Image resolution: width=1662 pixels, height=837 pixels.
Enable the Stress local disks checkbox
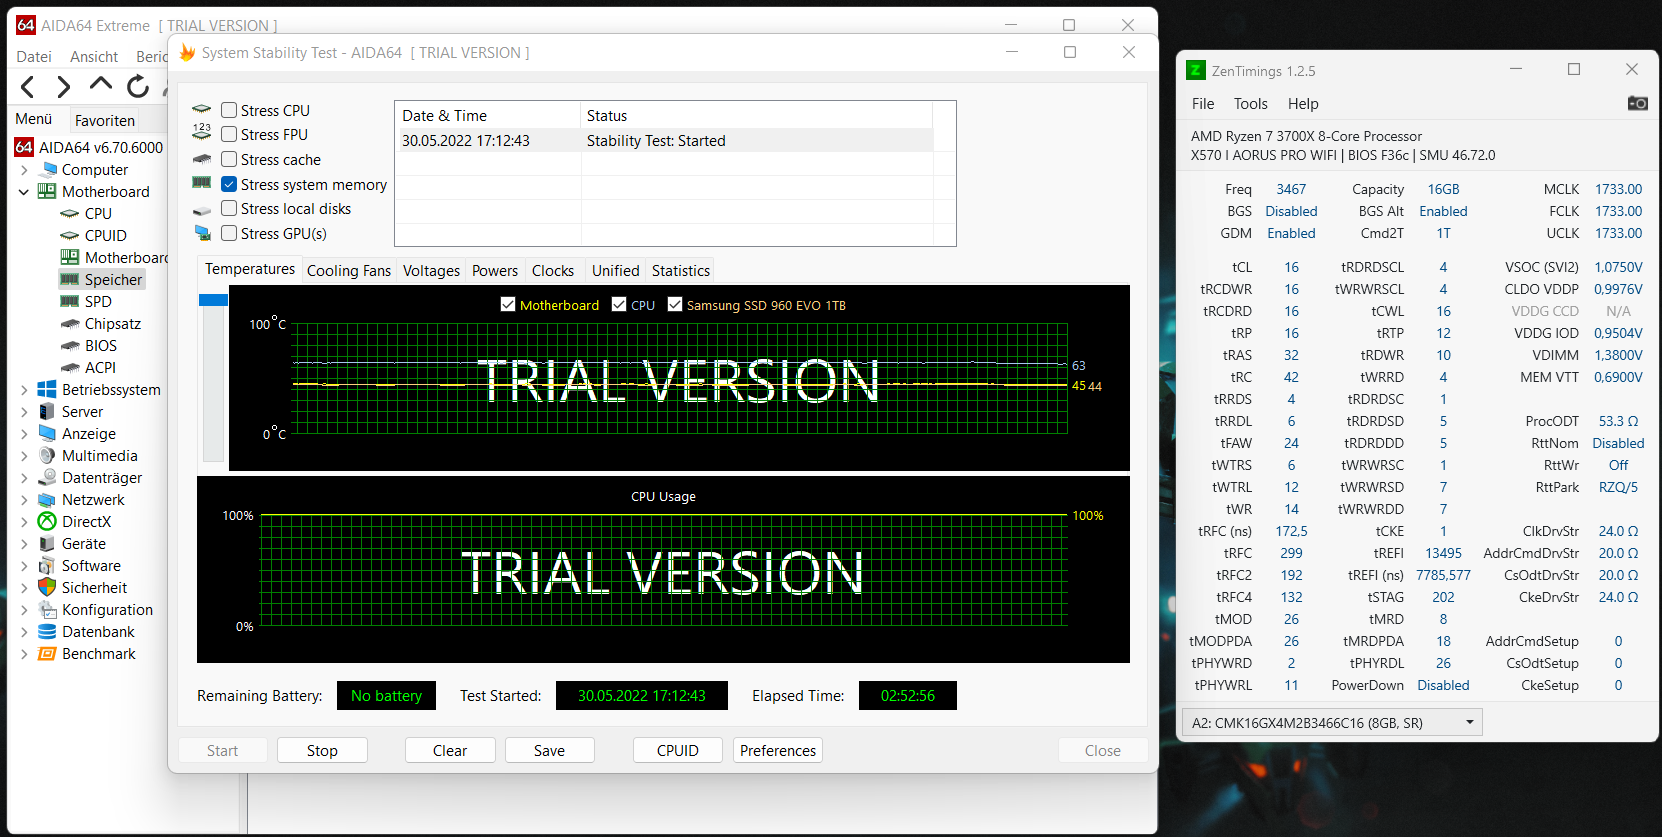coord(229,208)
